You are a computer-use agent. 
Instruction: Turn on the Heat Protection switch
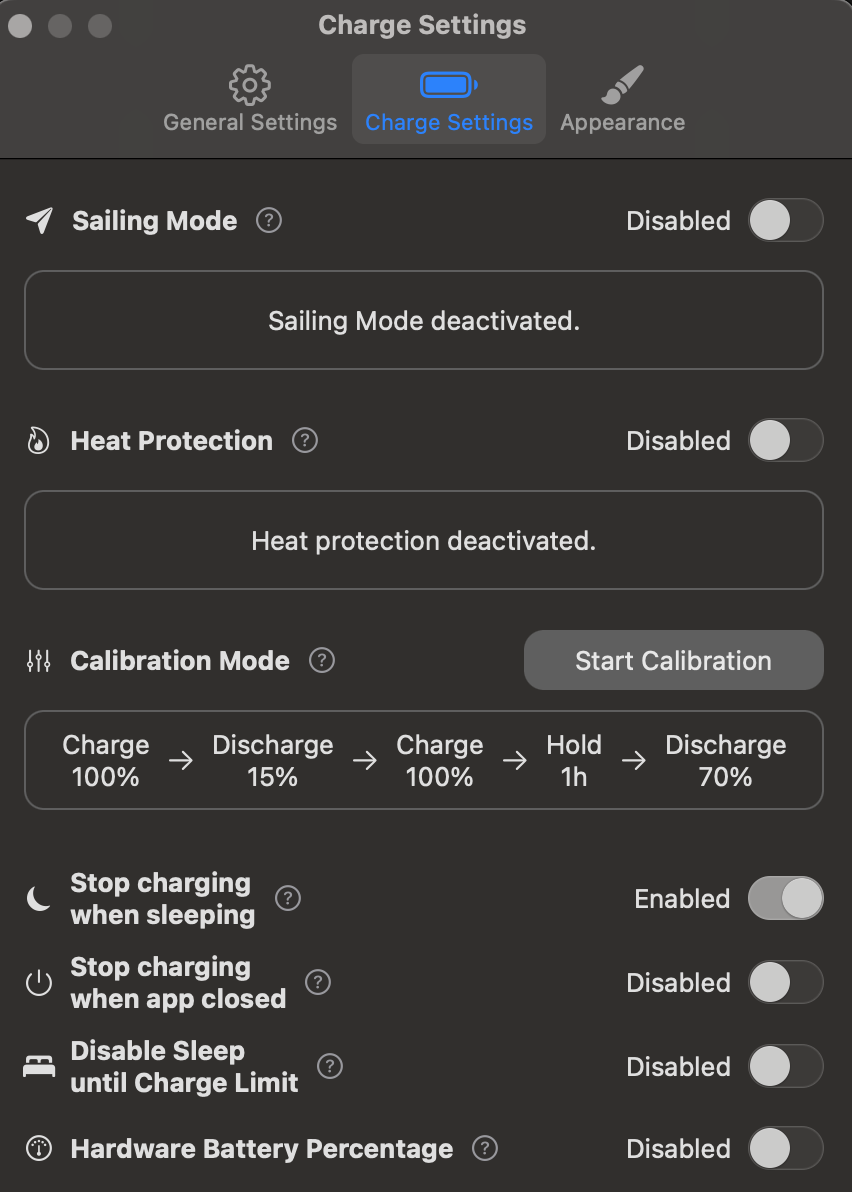click(785, 441)
